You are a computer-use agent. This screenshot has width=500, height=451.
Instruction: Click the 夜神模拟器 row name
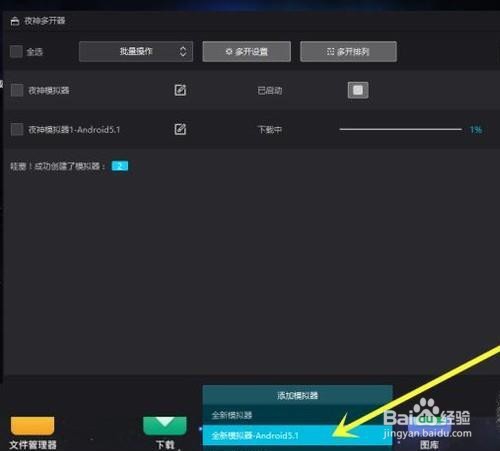click(49, 90)
